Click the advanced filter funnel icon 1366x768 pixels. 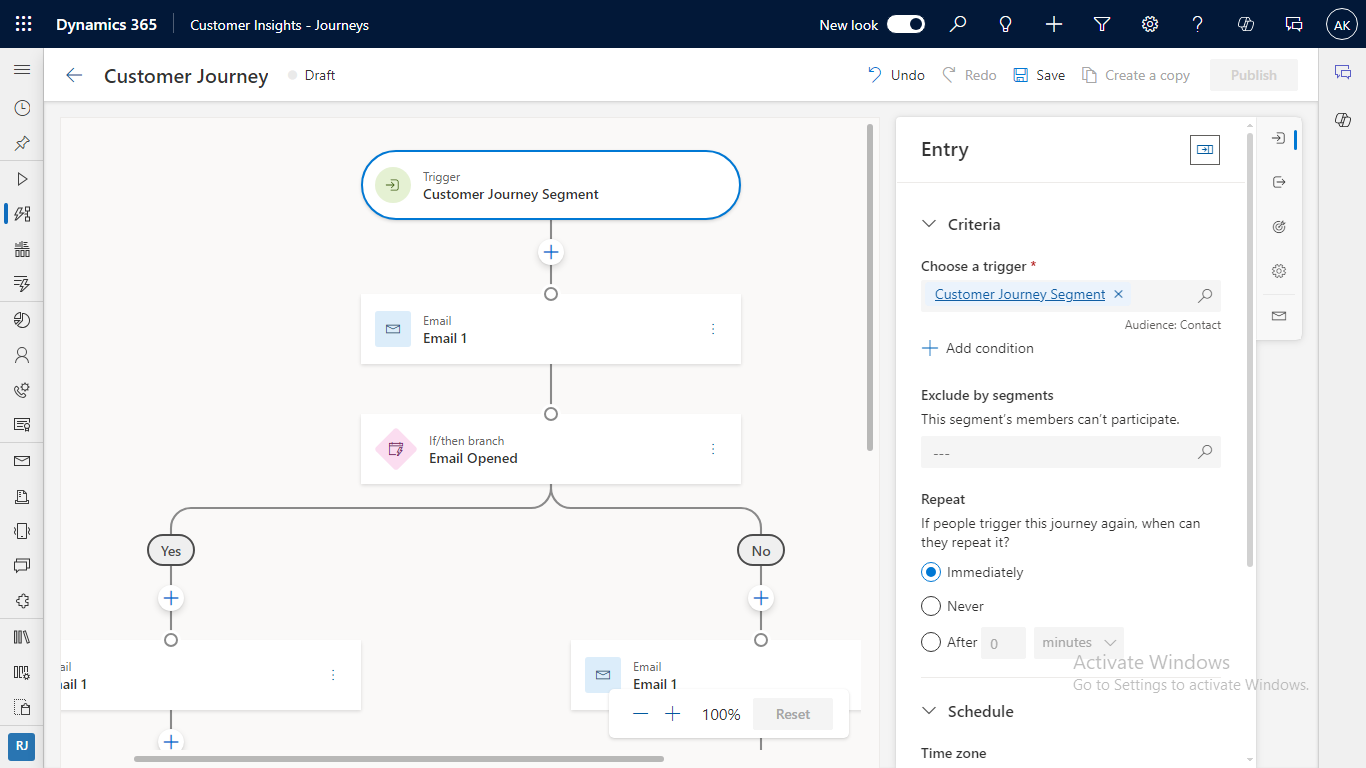1102,24
